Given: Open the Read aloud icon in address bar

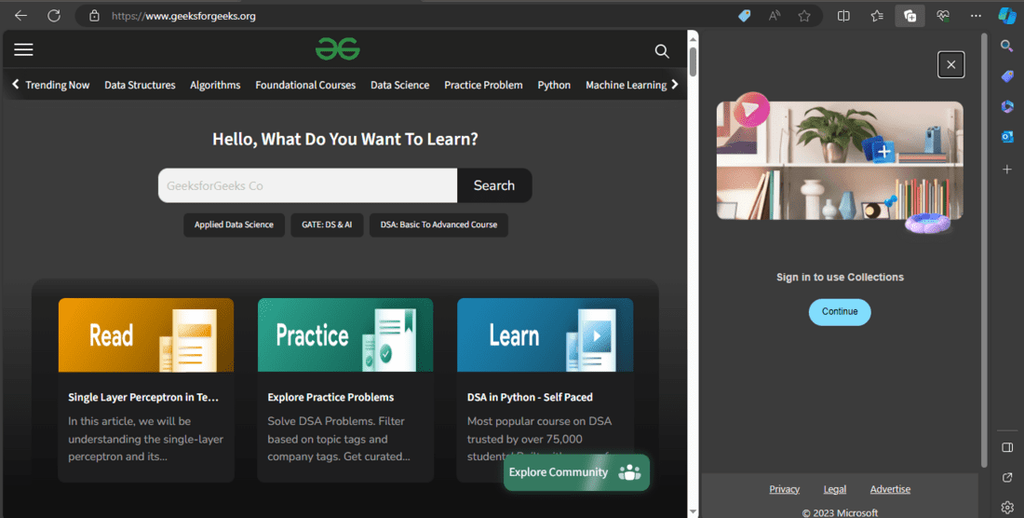Looking at the screenshot, I should click(775, 16).
